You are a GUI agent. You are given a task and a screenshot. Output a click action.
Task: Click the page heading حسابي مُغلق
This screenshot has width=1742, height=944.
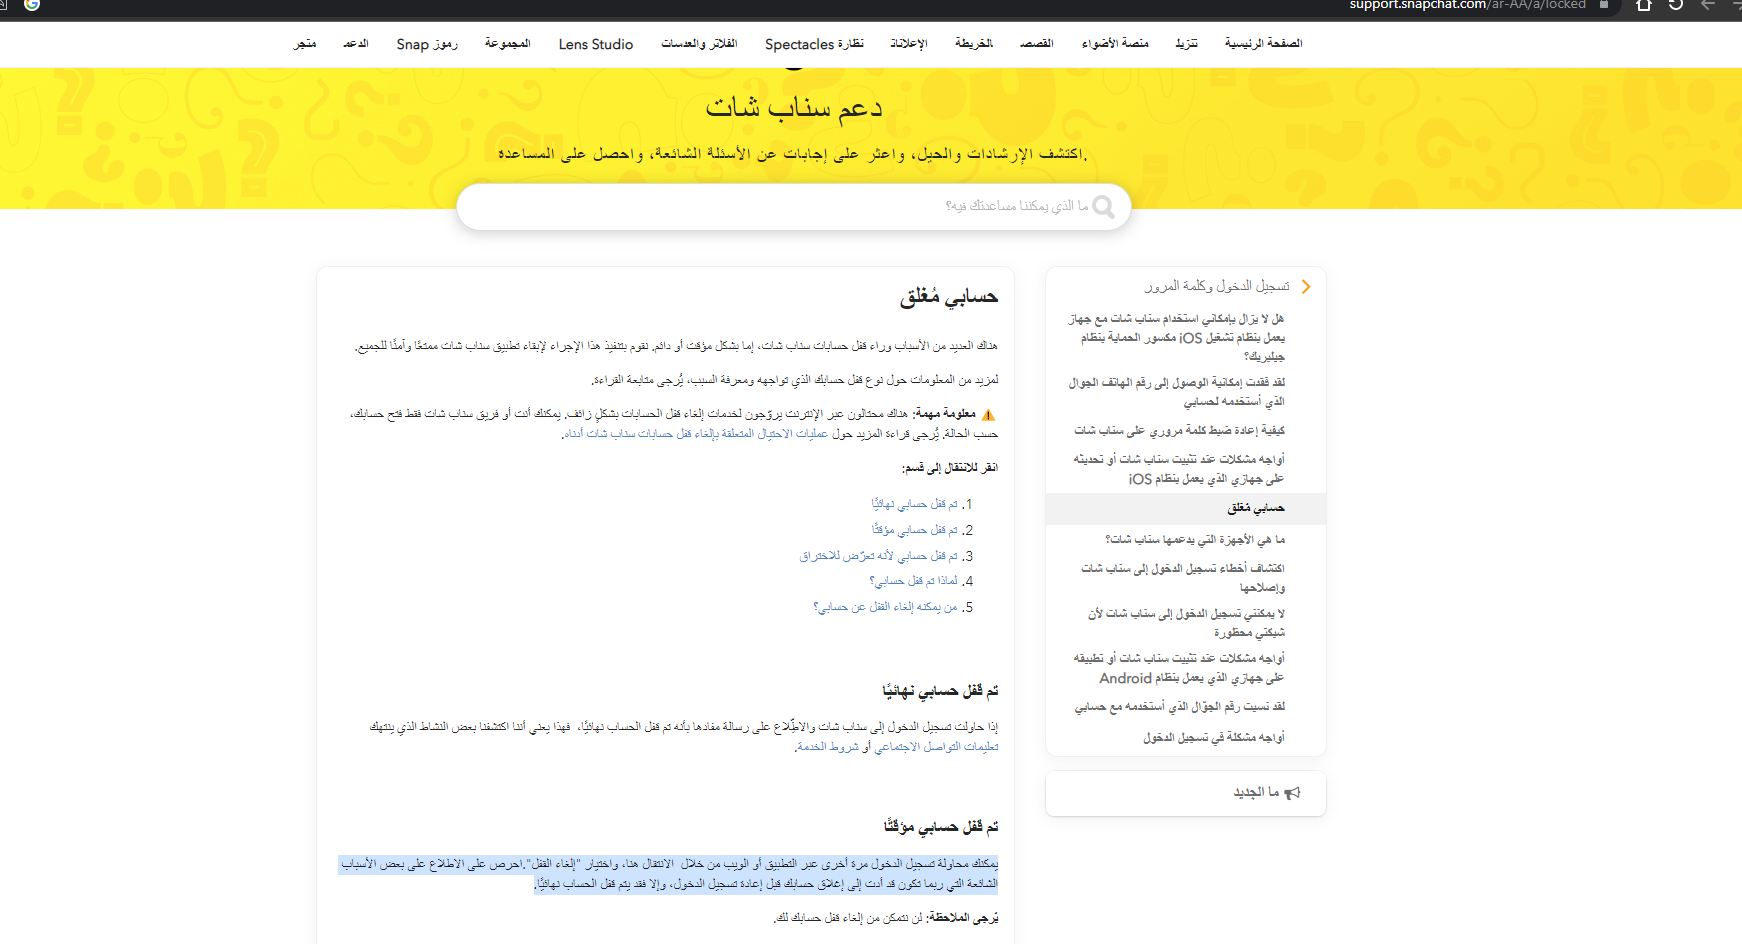[949, 297]
